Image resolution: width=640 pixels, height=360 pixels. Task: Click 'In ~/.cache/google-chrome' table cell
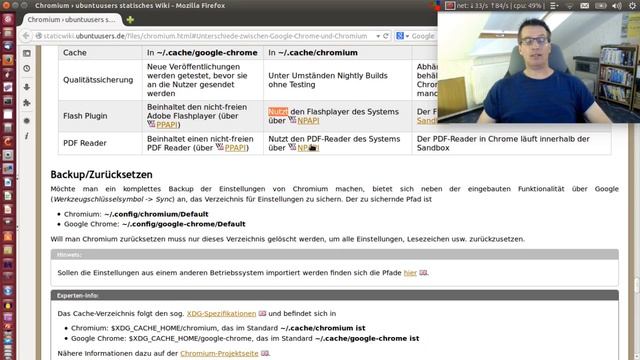202,53
